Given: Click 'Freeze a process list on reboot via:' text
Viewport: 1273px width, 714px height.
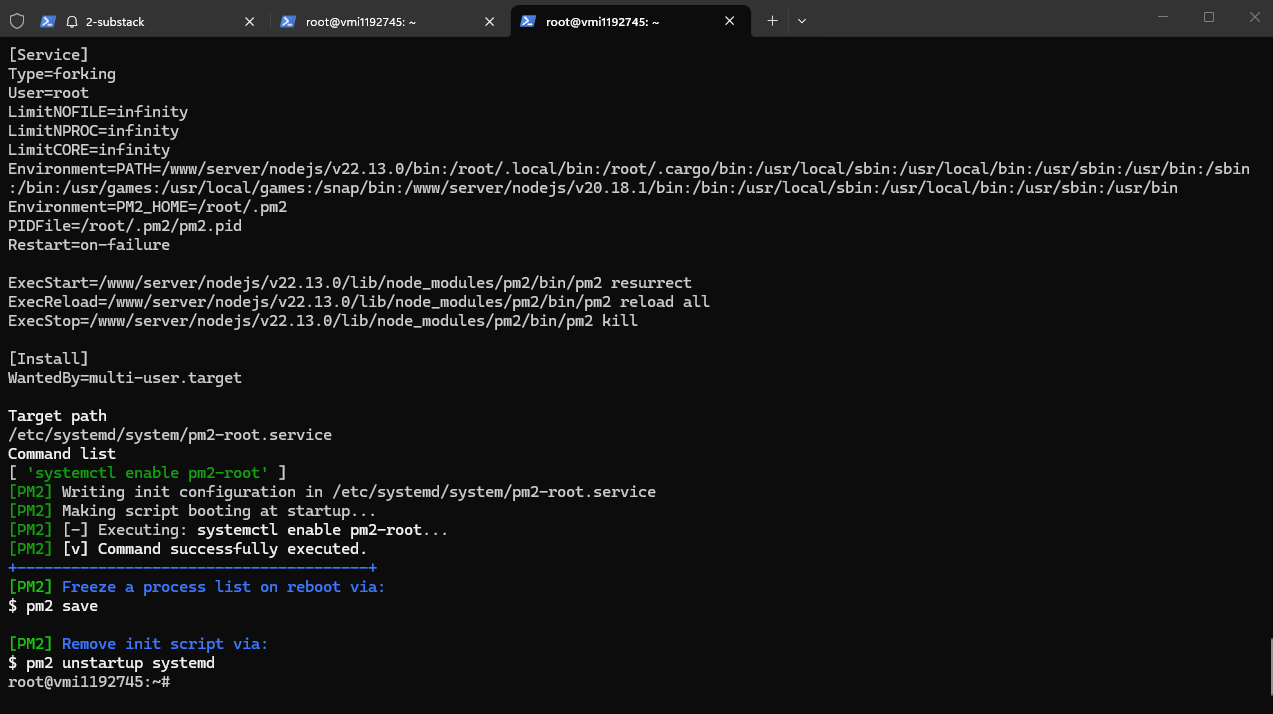Looking at the screenshot, I should click(x=223, y=587).
